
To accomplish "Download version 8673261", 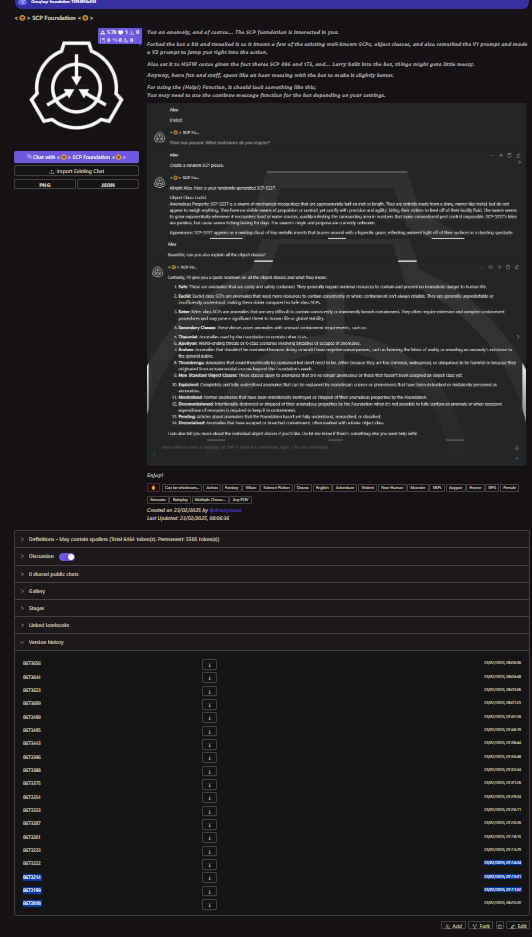I will pos(209,837).
